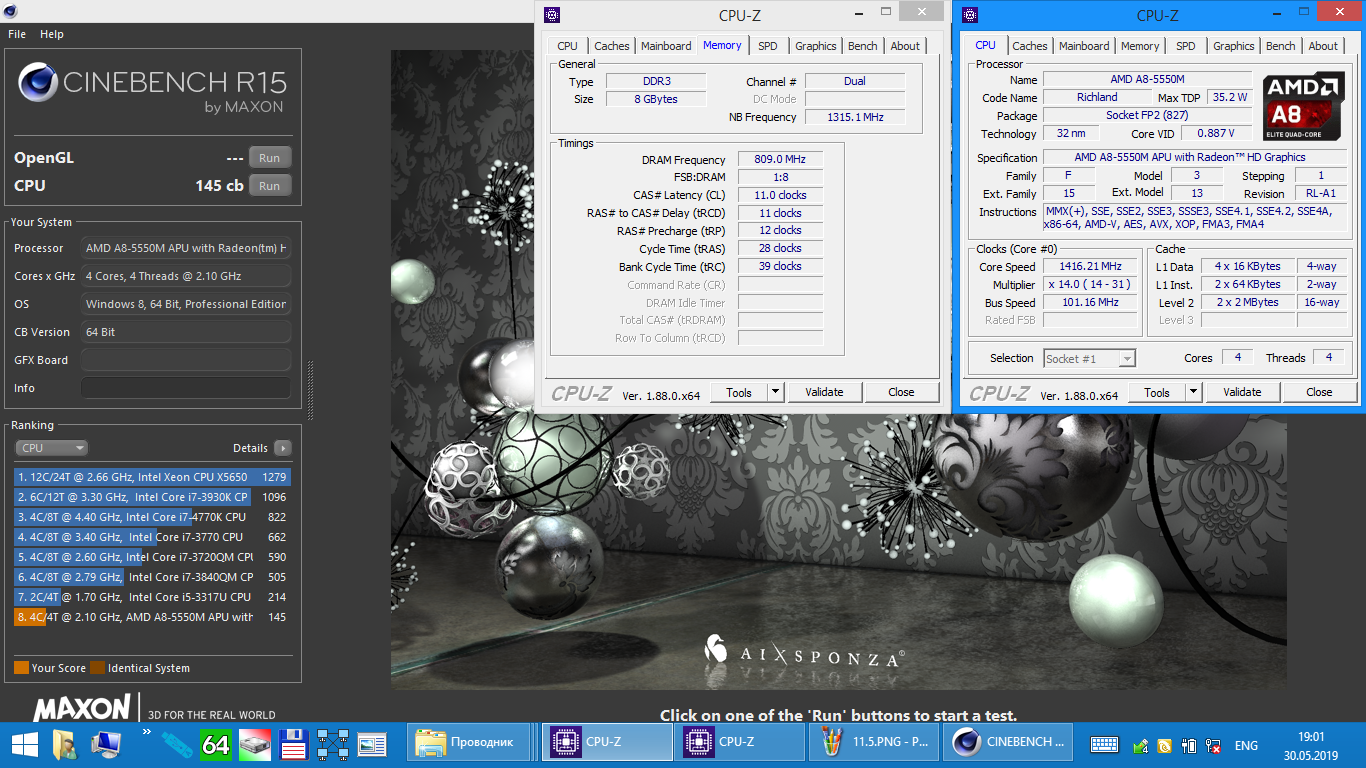This screenshot has width=1366, height=768.
Task: Launch the network computers taskbar icon
Action: (332, 744)
